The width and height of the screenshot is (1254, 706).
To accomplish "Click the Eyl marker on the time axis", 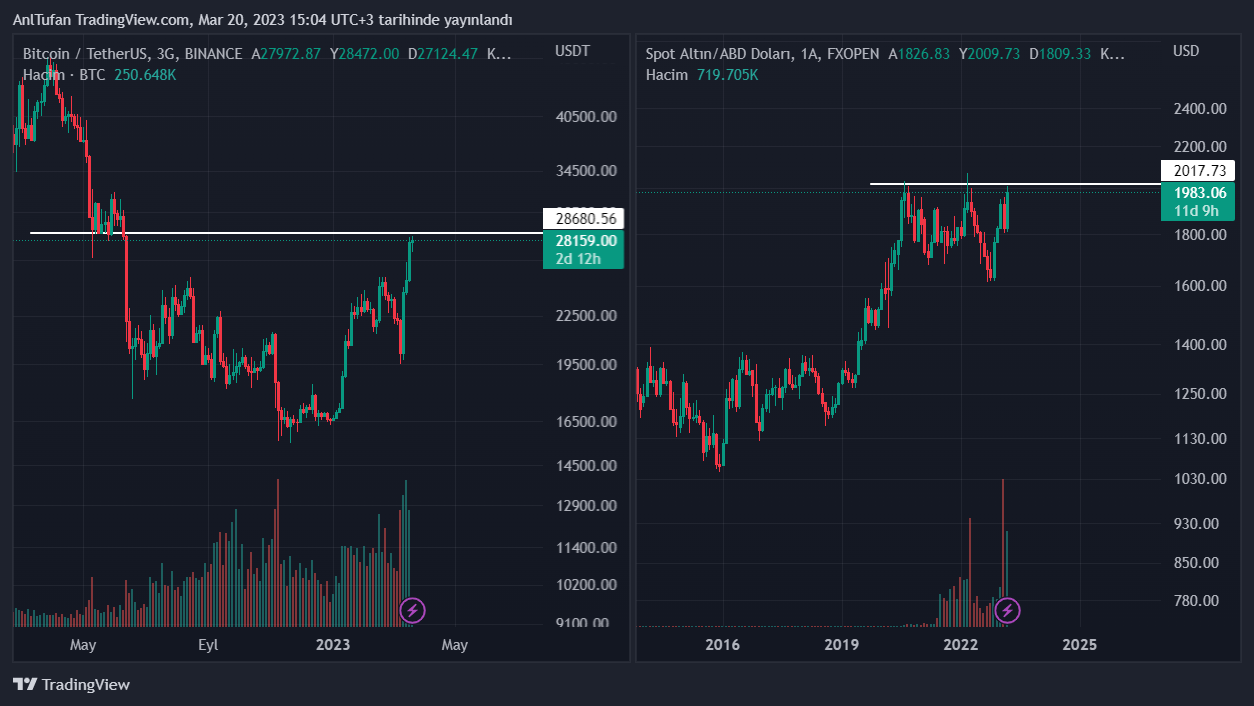I will point(208,645).
